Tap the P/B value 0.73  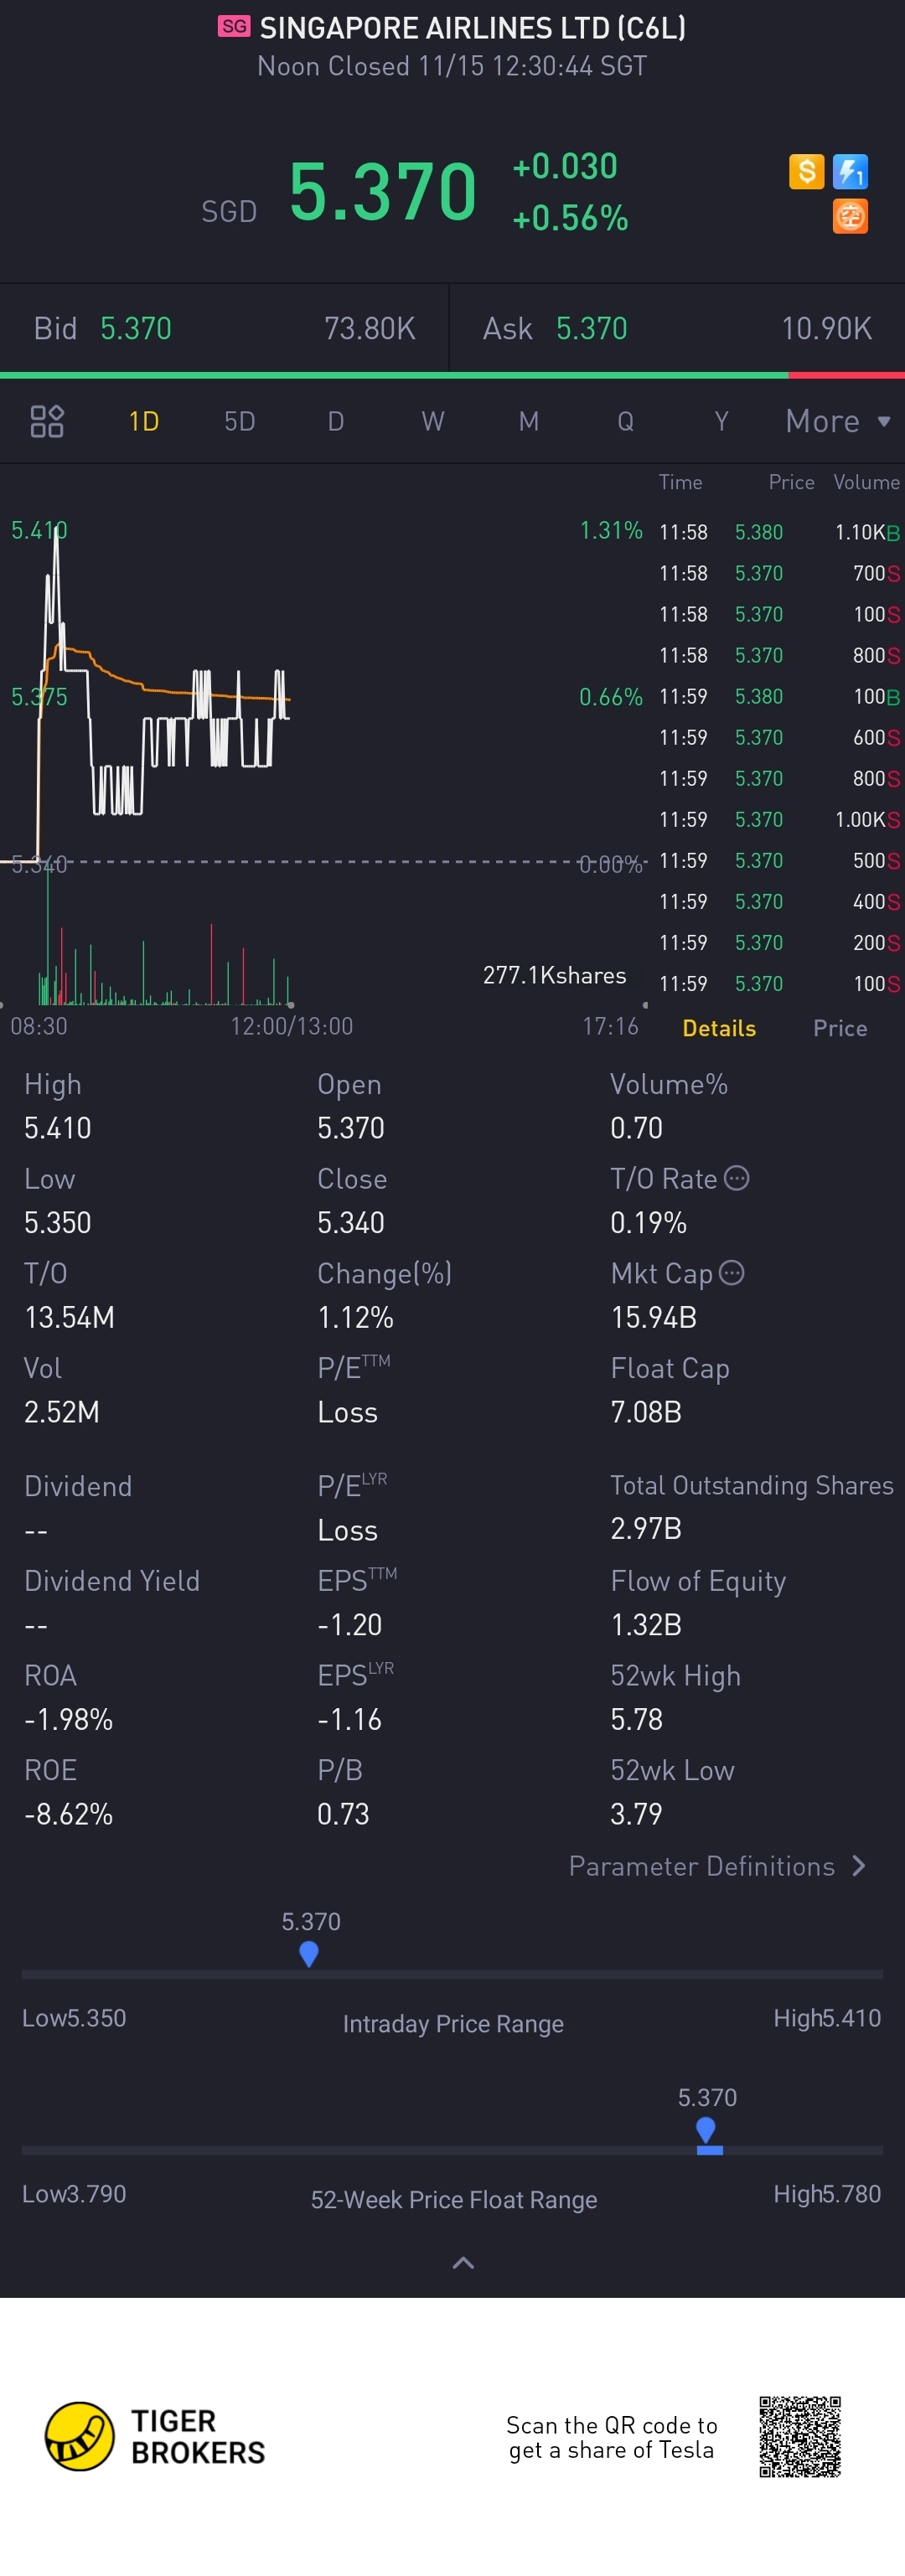(343, 1813)
